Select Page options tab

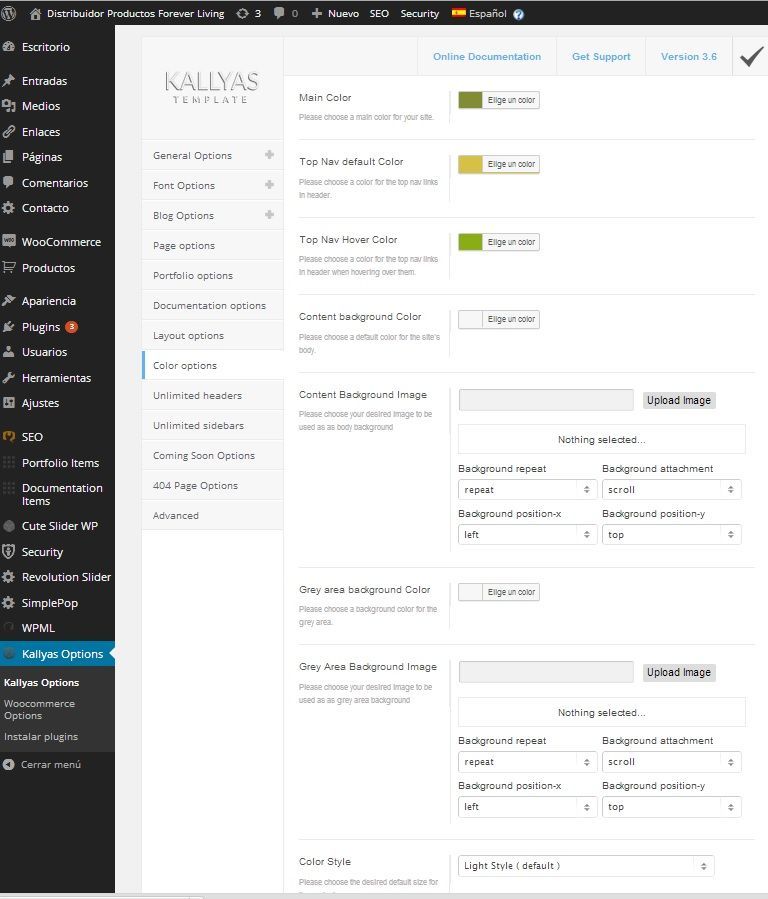click(x=213, y=245)
